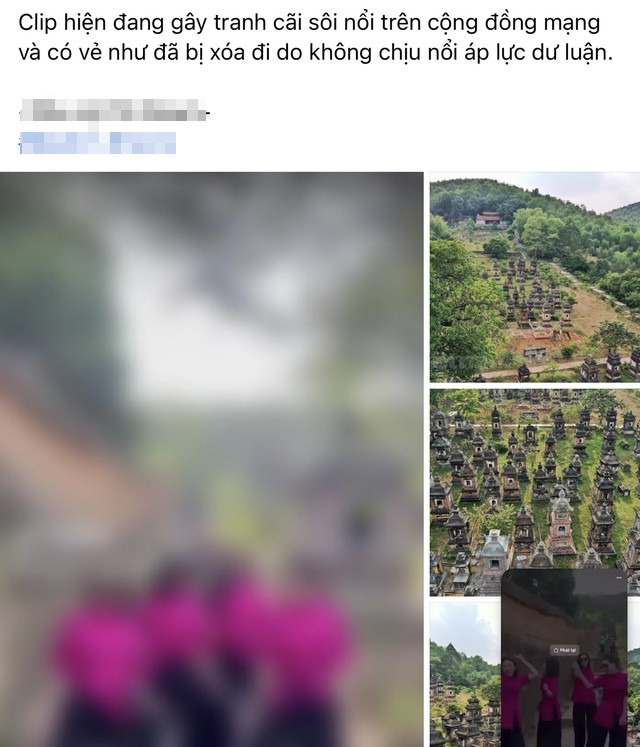Viewport: 640px width, 747px height.
Task: Click the caption line ending 'áp lực dư luận'
Action: click(315, 52)
